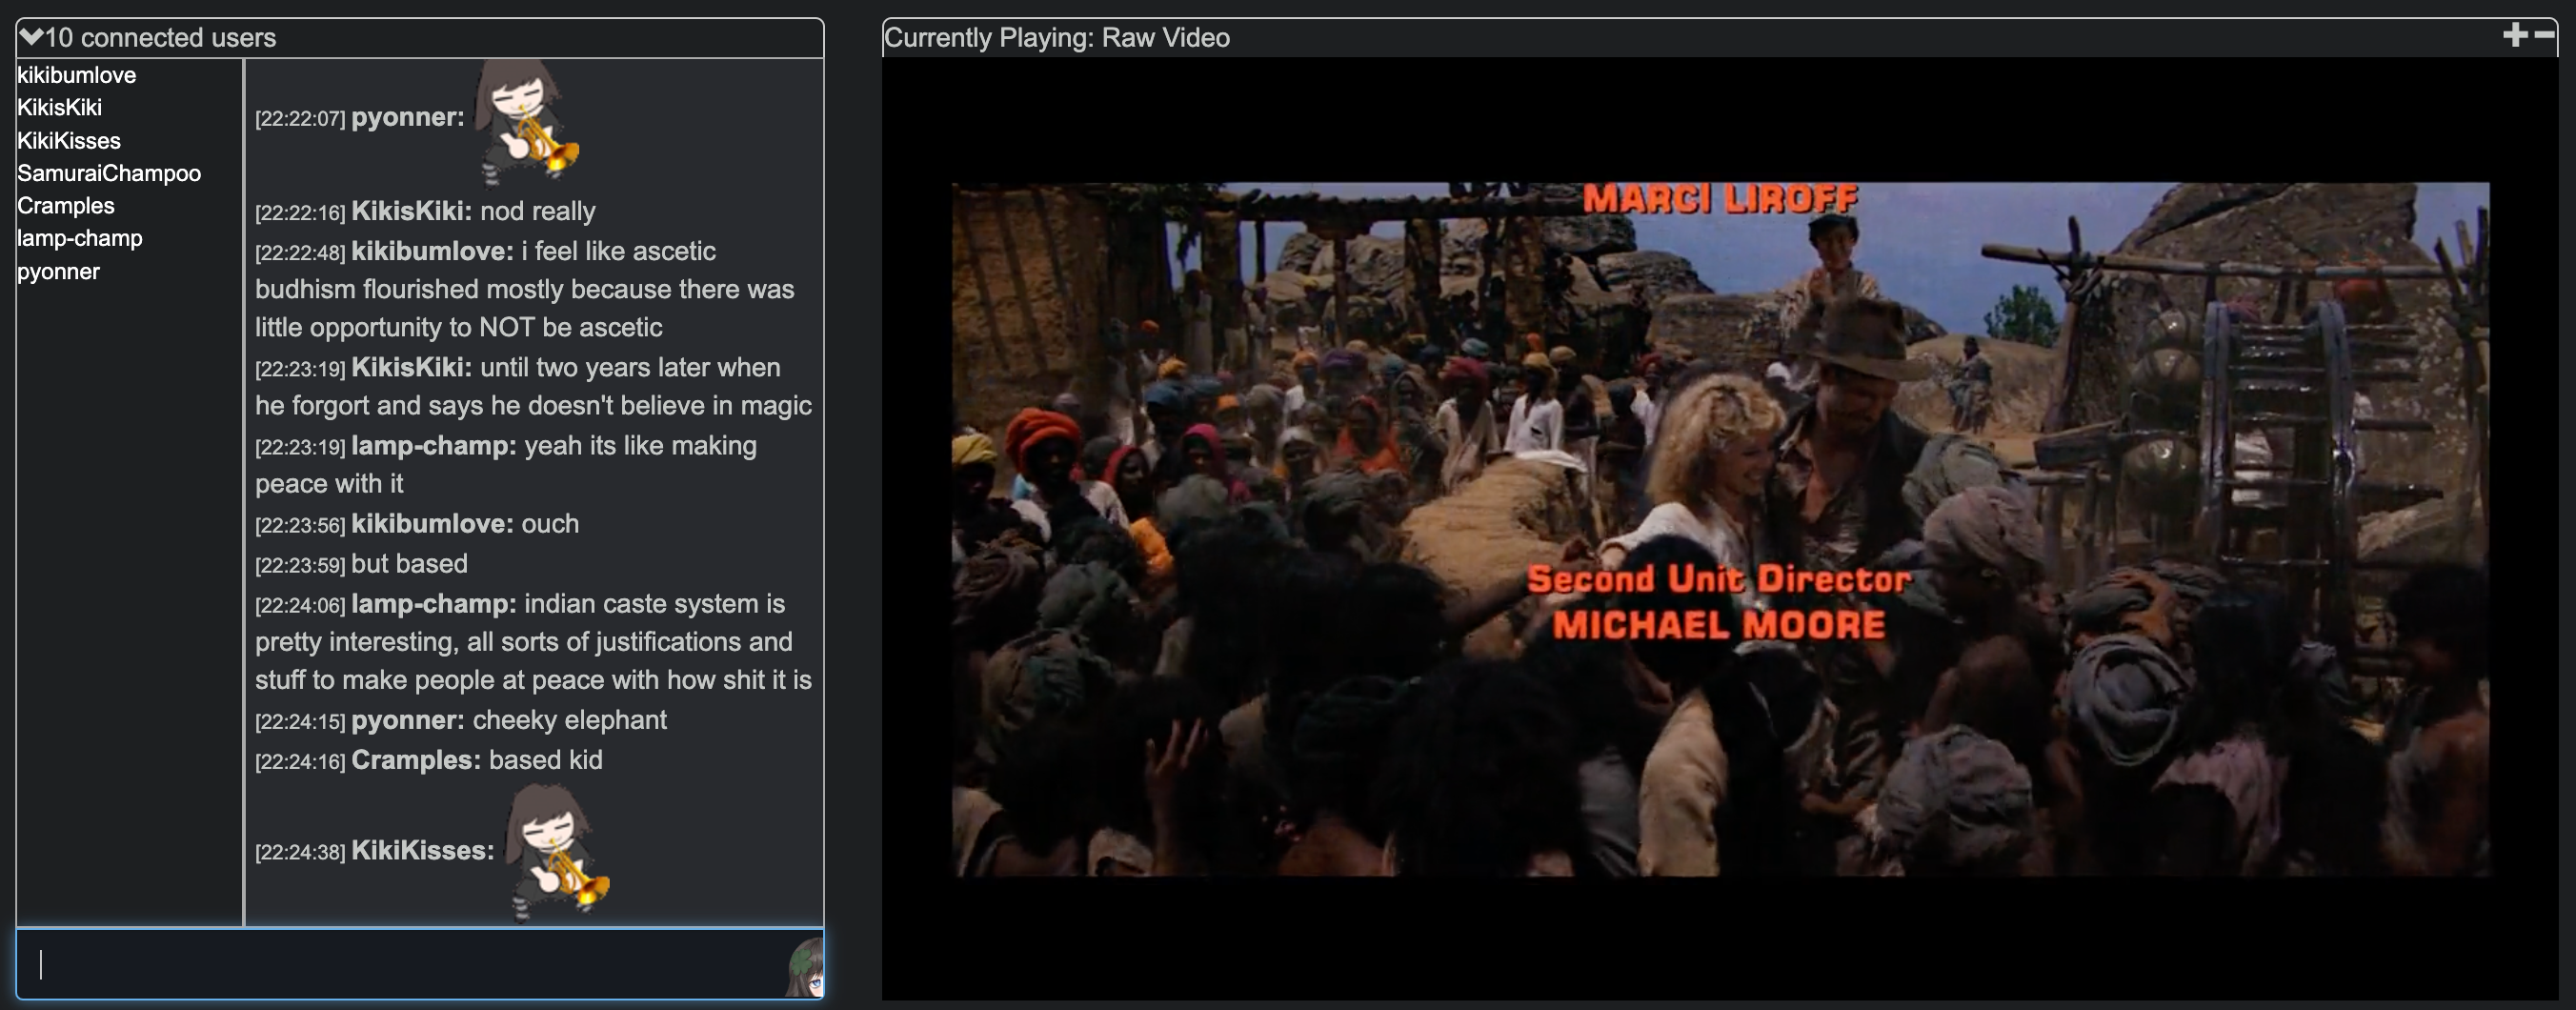Open the emote picker in chat input
The image size is (2576, 1010).
[x=804, y=967]
